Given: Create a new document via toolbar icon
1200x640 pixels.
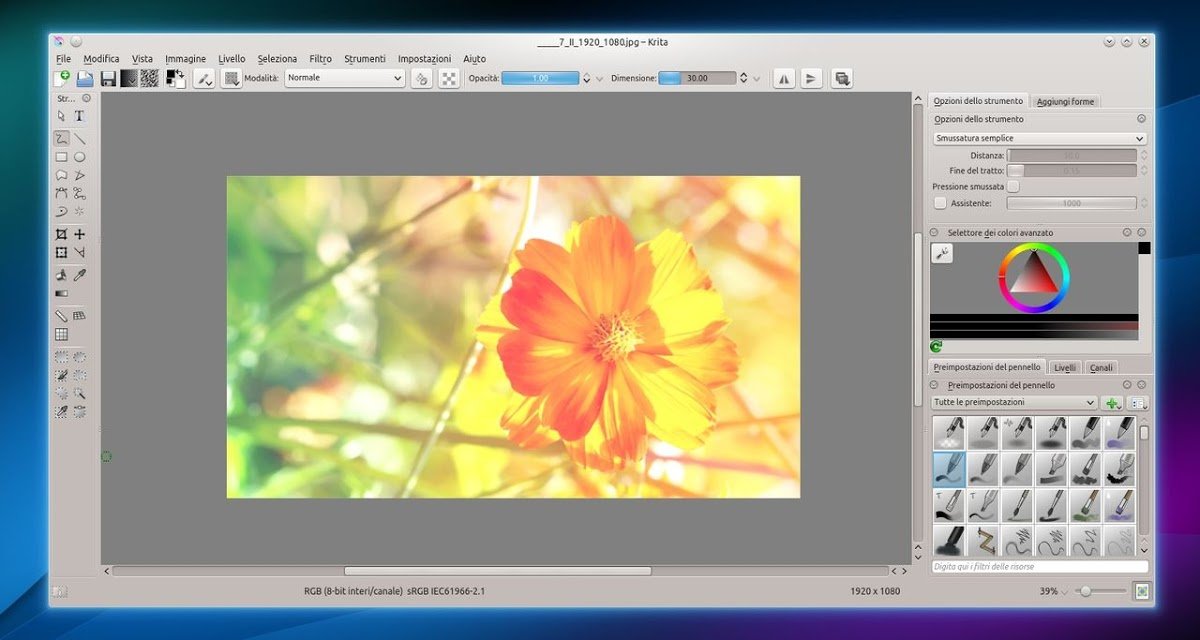Looking at the screenshot, I should pos(62,78).
